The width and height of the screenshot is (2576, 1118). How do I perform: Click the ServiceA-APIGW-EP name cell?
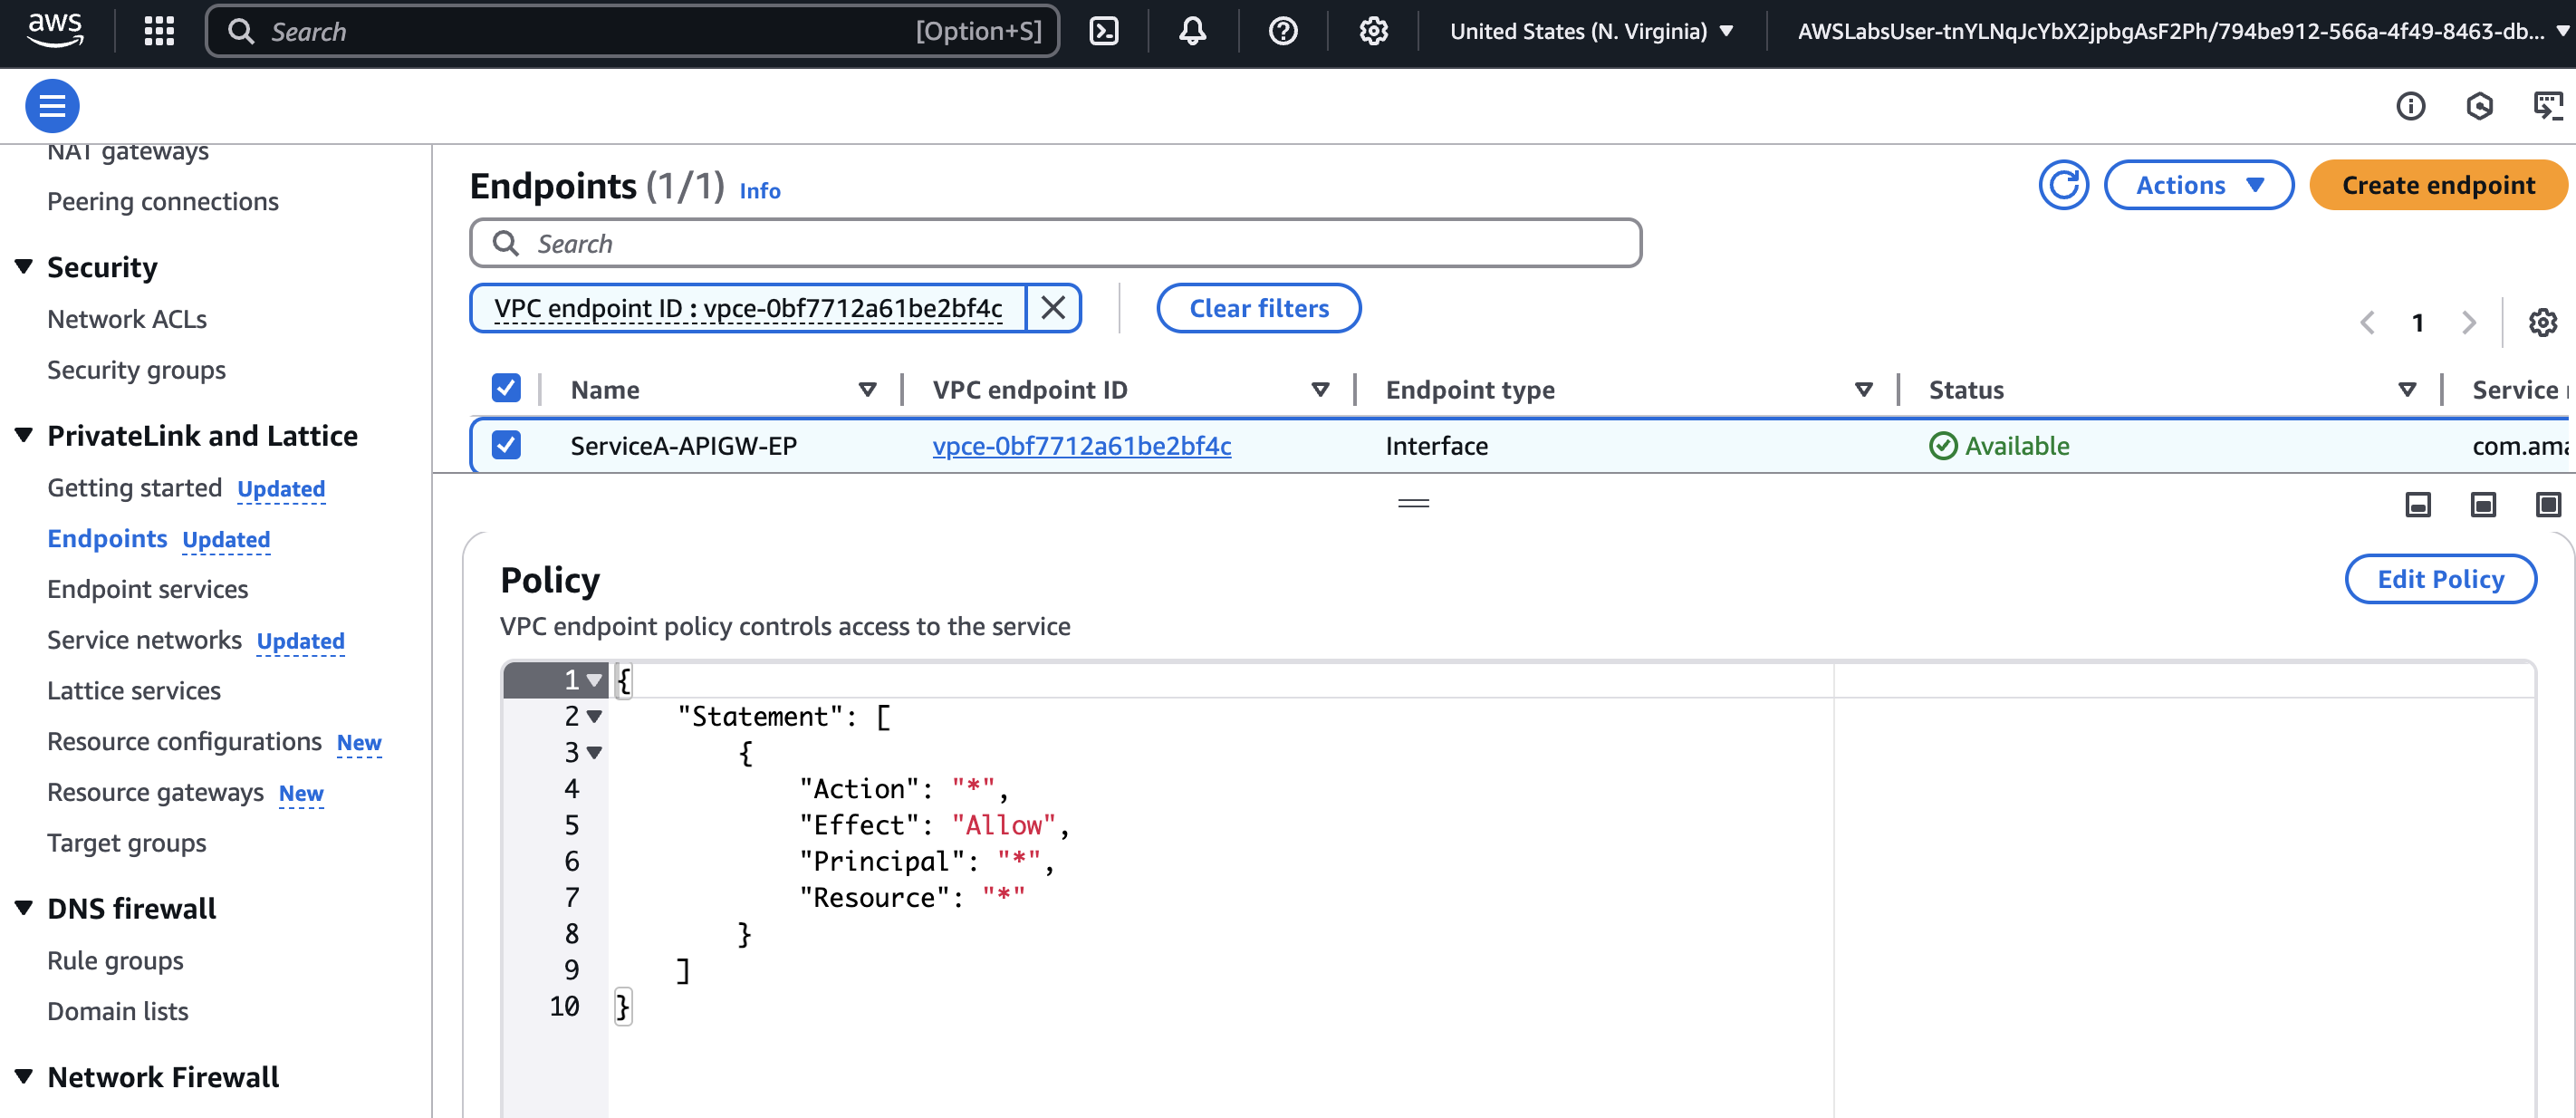point(683,445)
